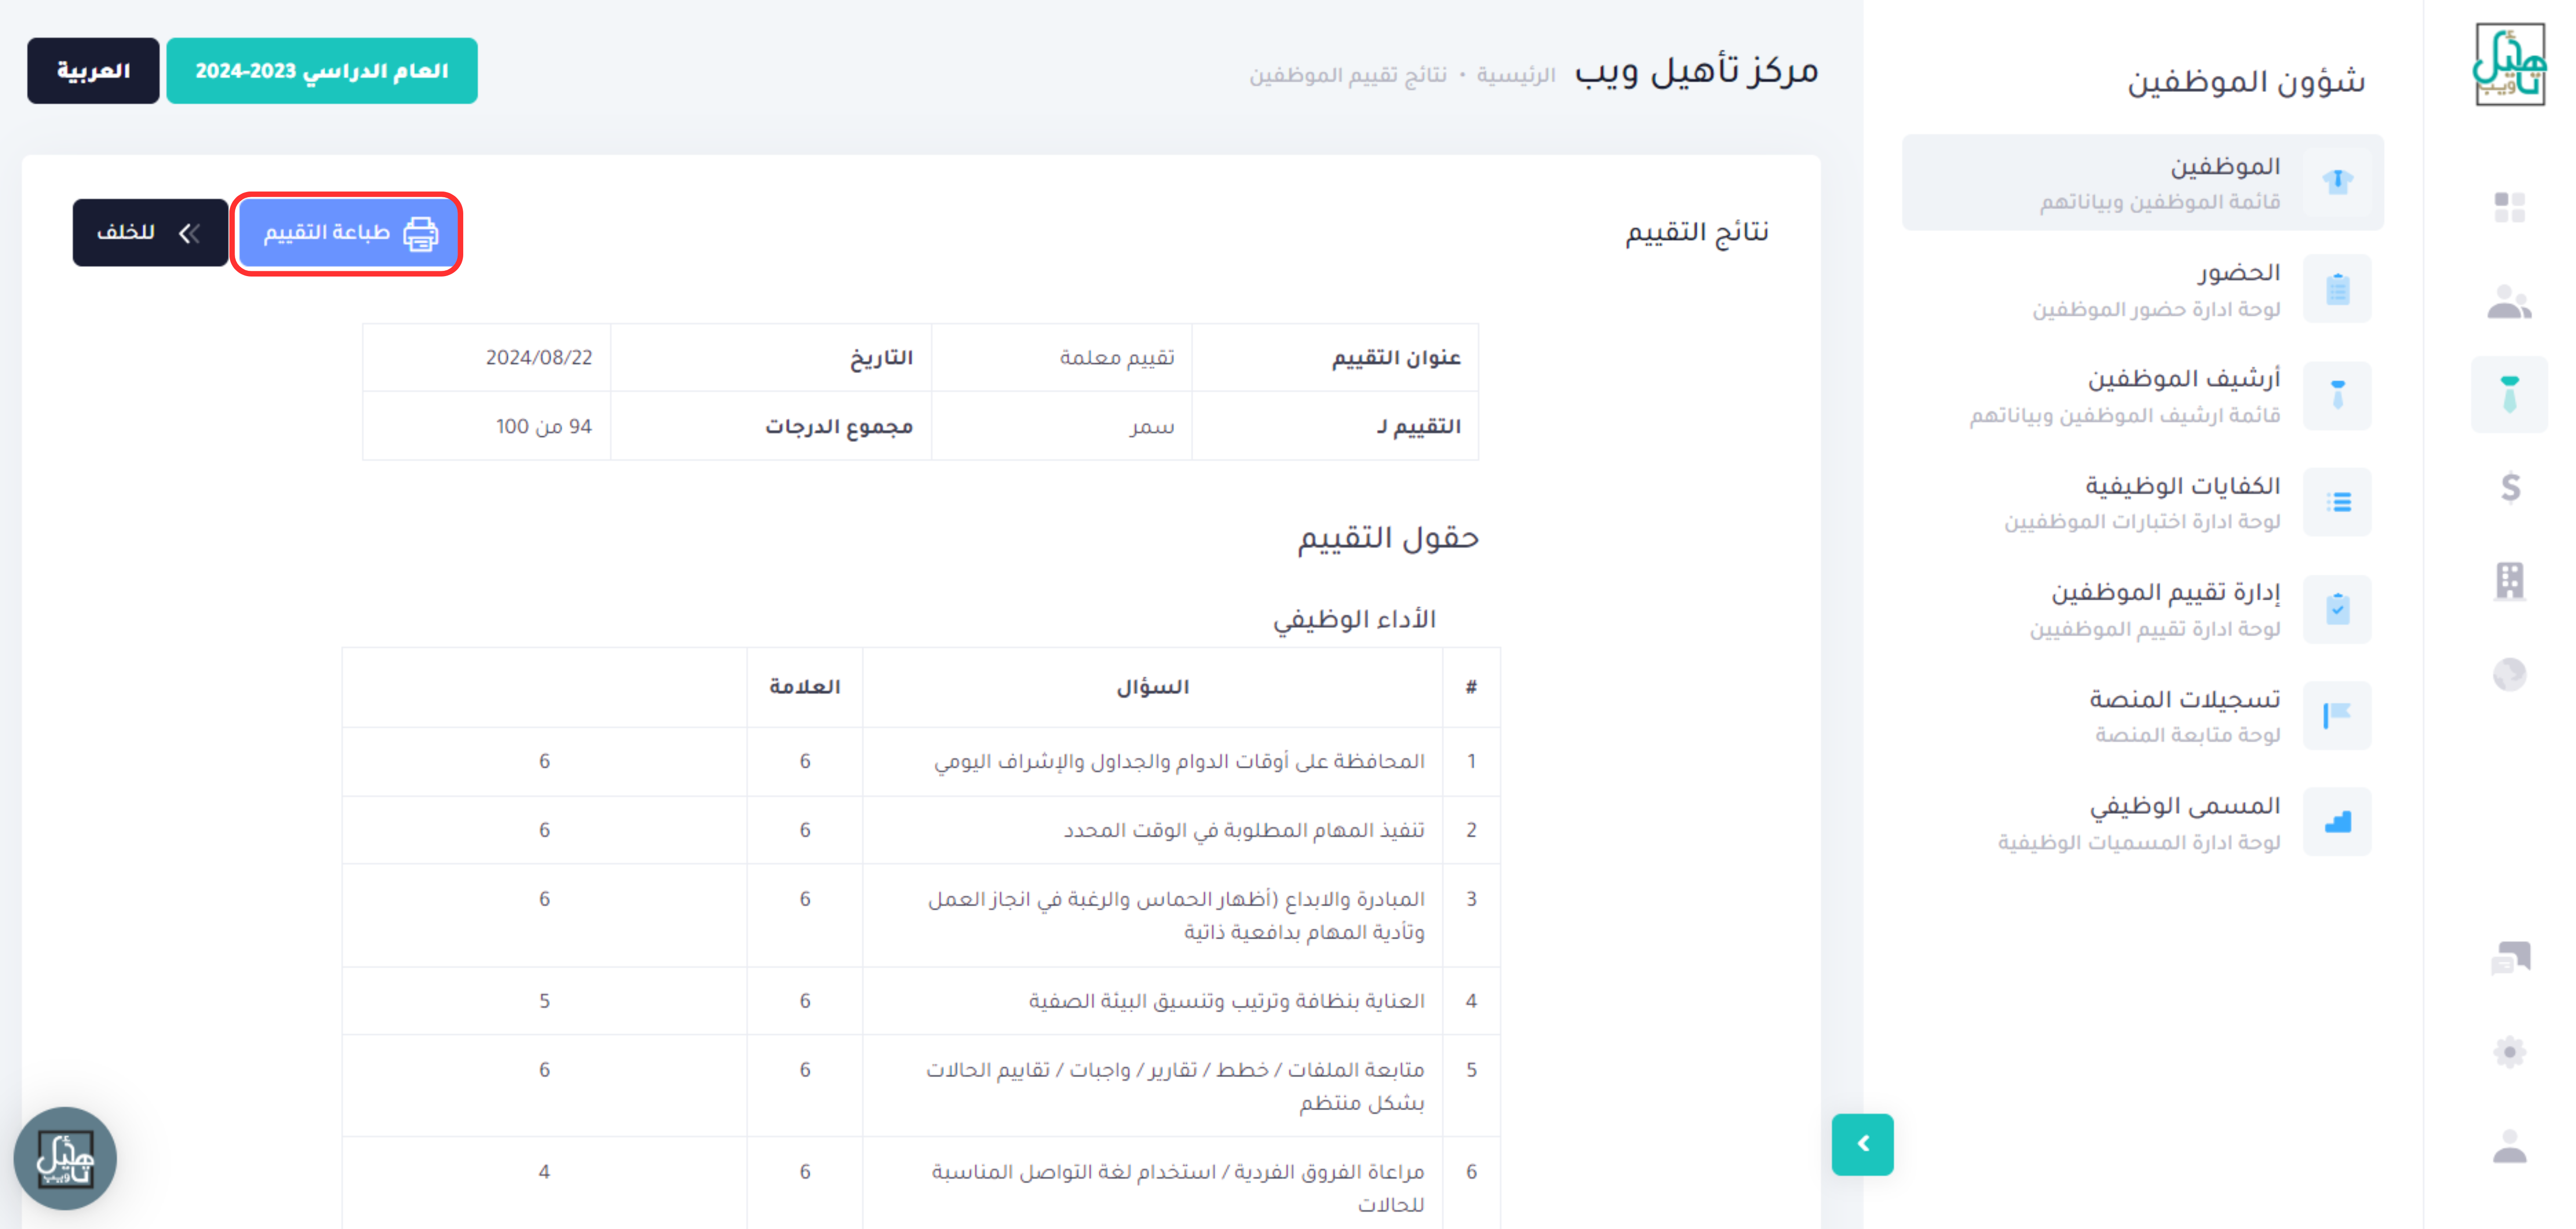This screenshot has height=1229, width=2576.
Task: Select the staff tie icon in rail
Action: (x=2509, y=394)
